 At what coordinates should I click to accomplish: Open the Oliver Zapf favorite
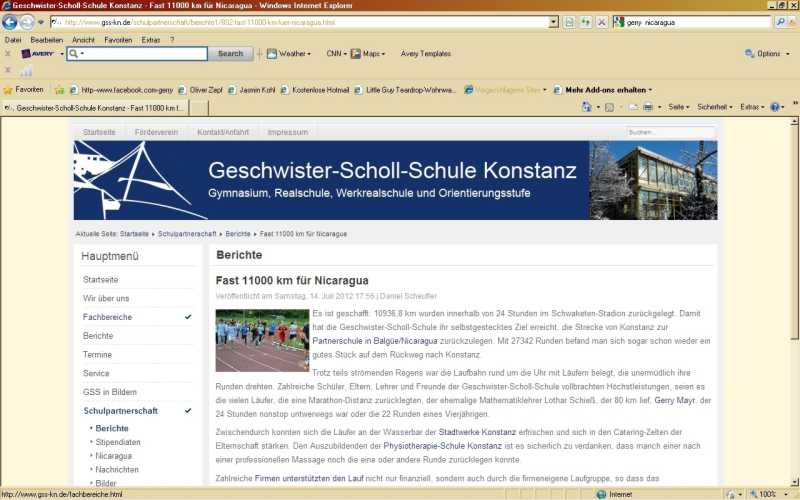pyautogui.click(x=201, y=90)
